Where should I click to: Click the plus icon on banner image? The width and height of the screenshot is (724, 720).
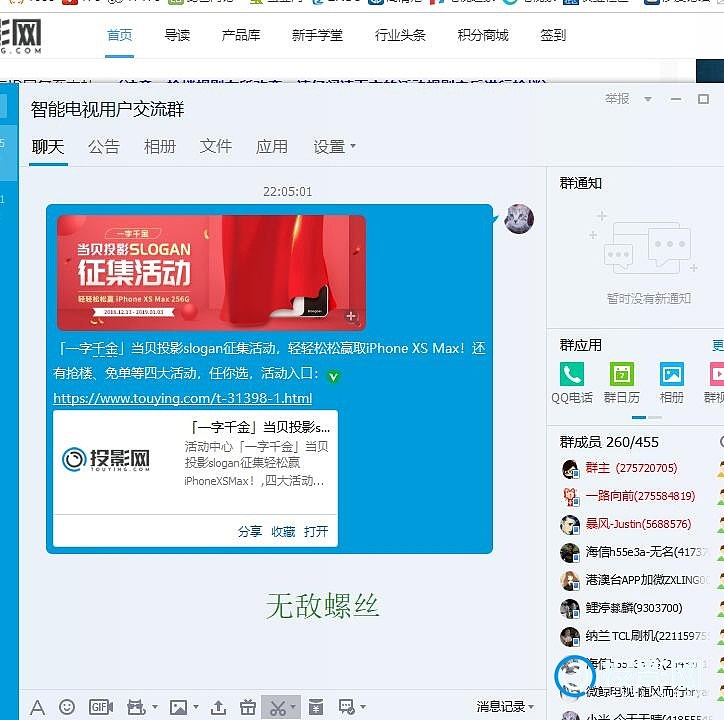tap(351, 316)
